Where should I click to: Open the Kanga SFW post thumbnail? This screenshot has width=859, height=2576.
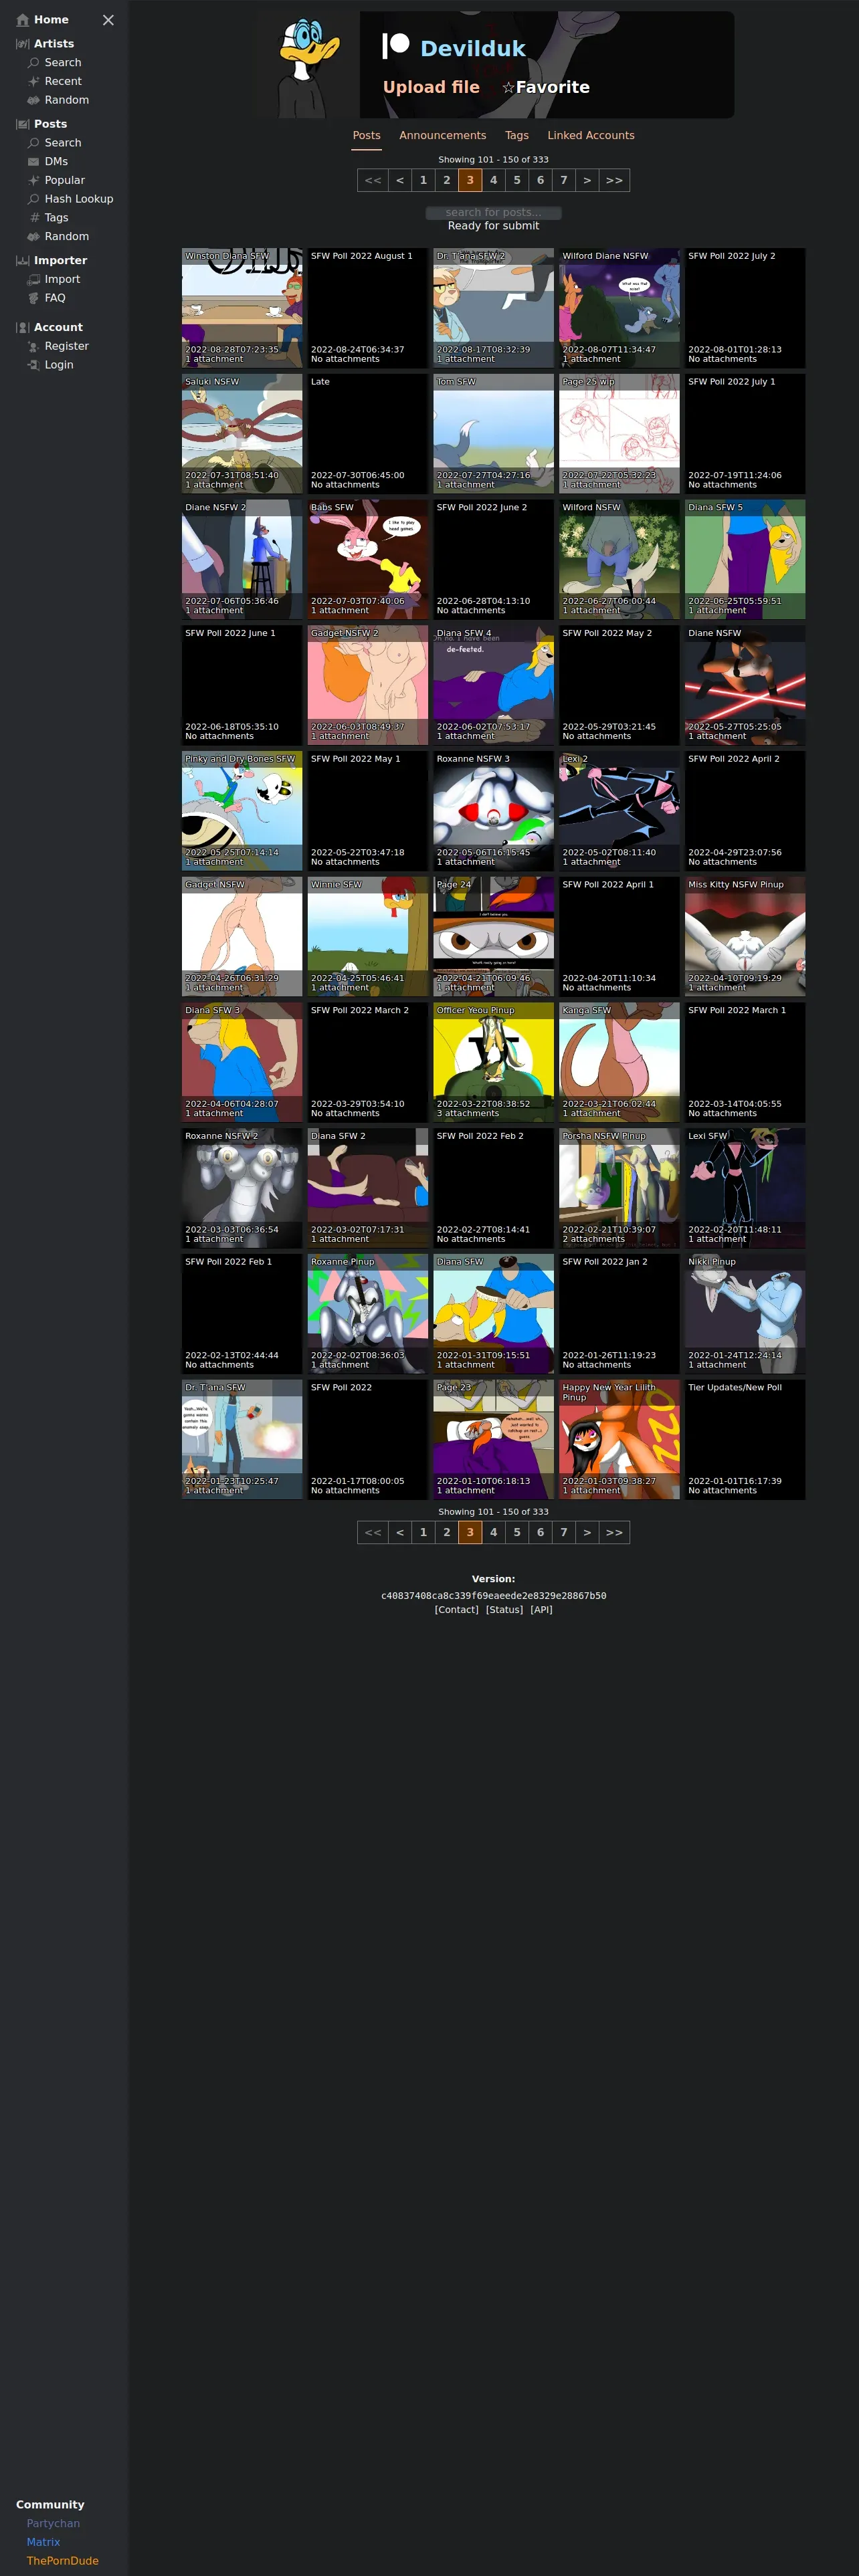click(x=620, y=1063)
